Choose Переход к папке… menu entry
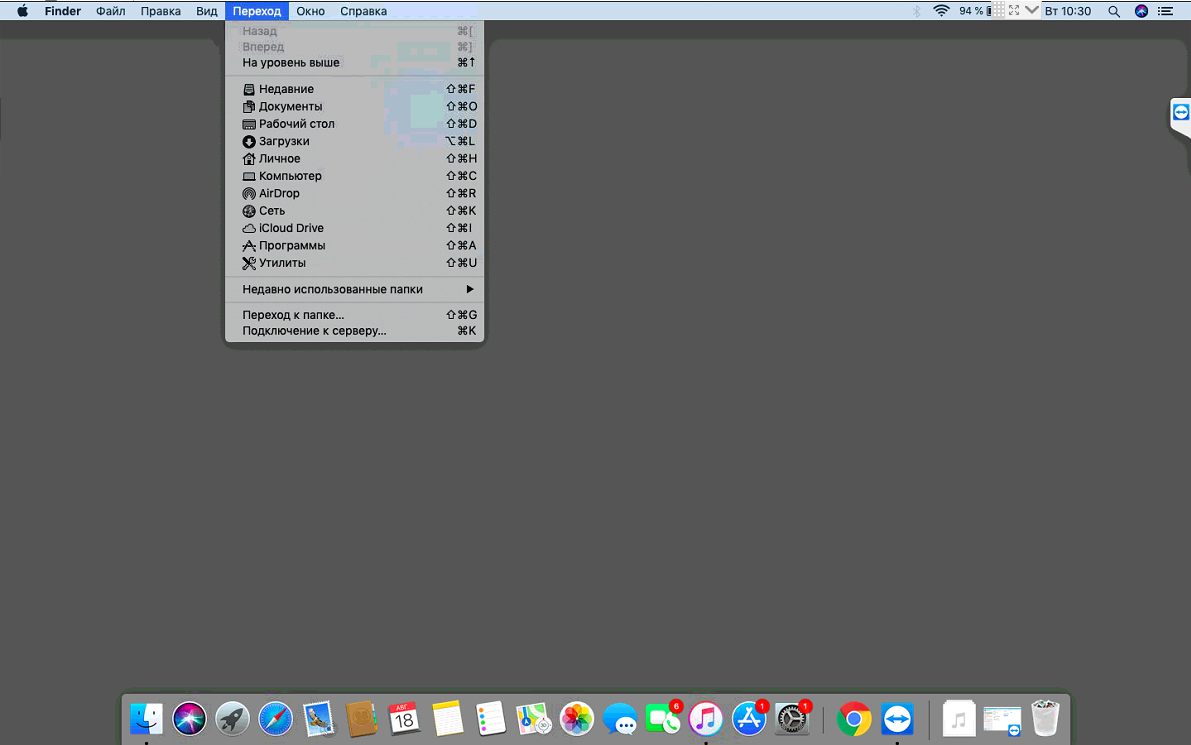Viewport: 1191px width, 745px height. 293,315
